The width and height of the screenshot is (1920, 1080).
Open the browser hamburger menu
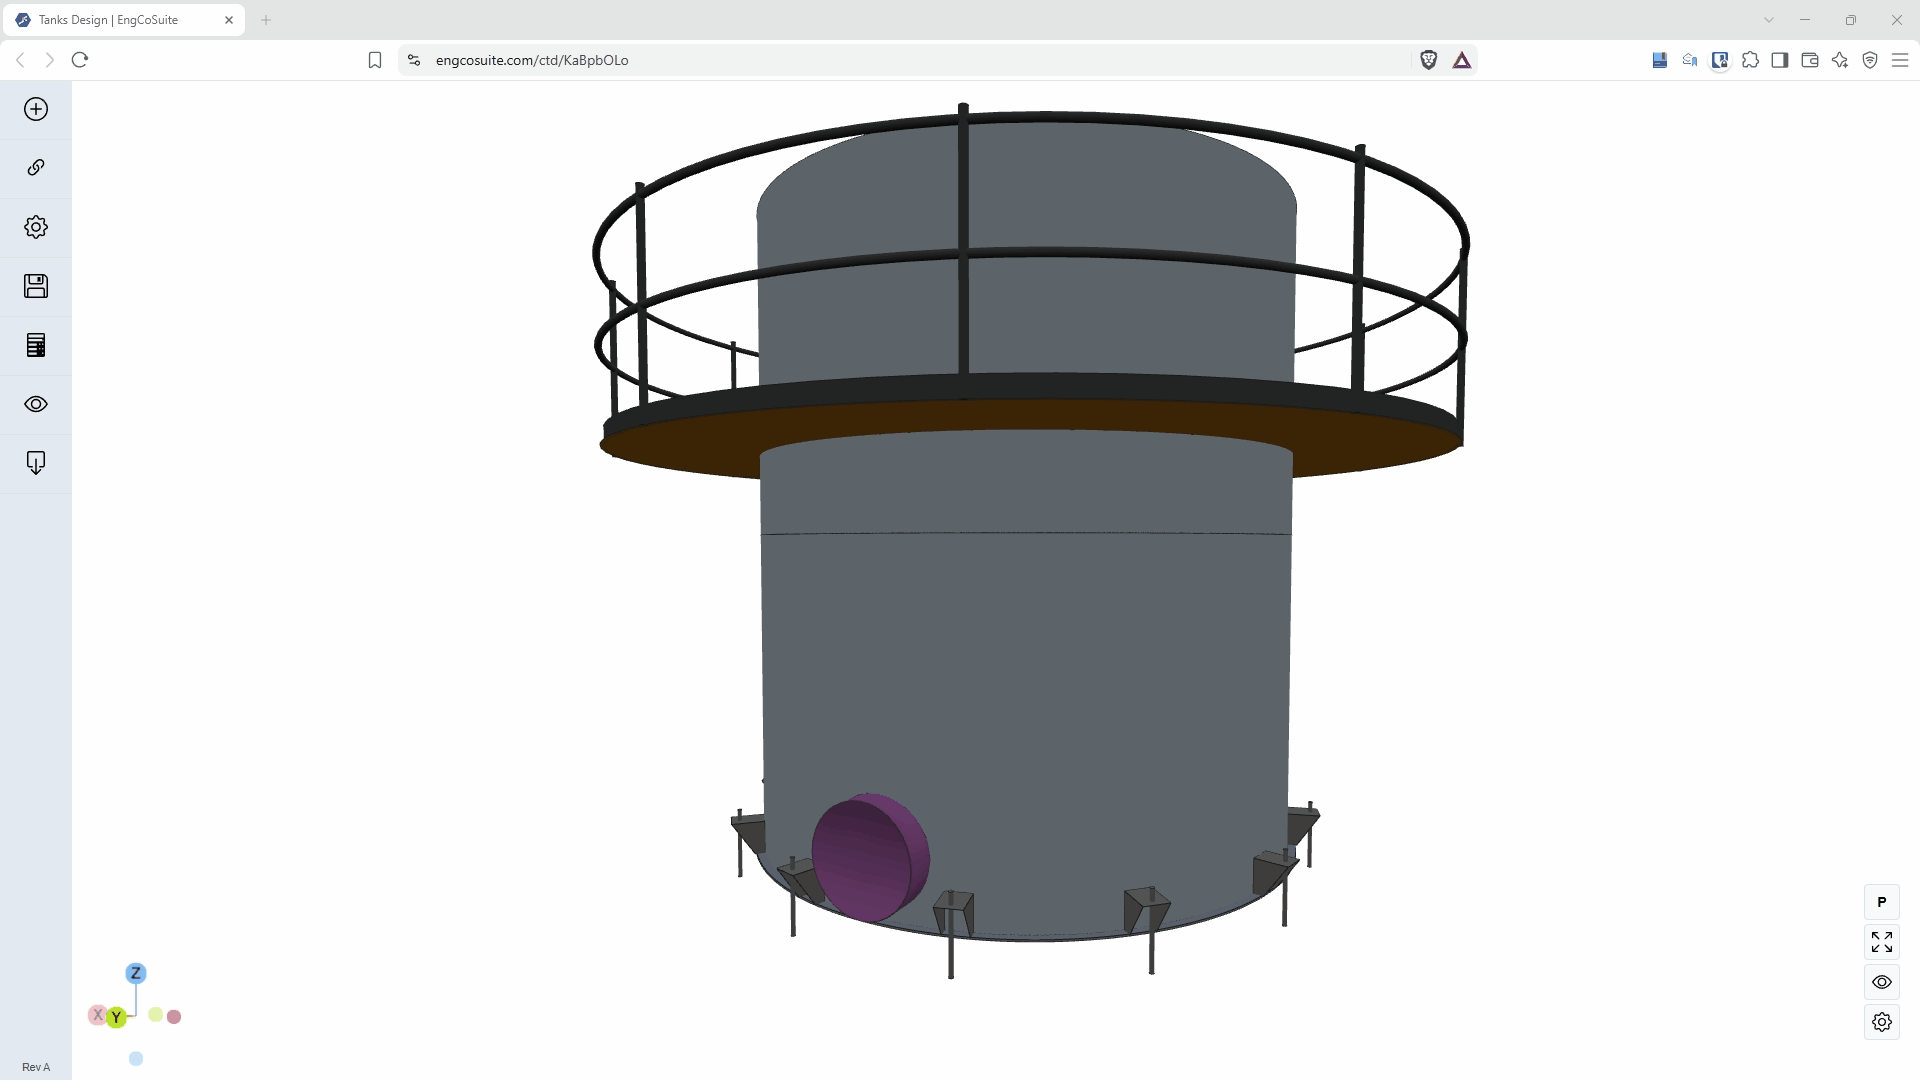tap(1900, 60)
